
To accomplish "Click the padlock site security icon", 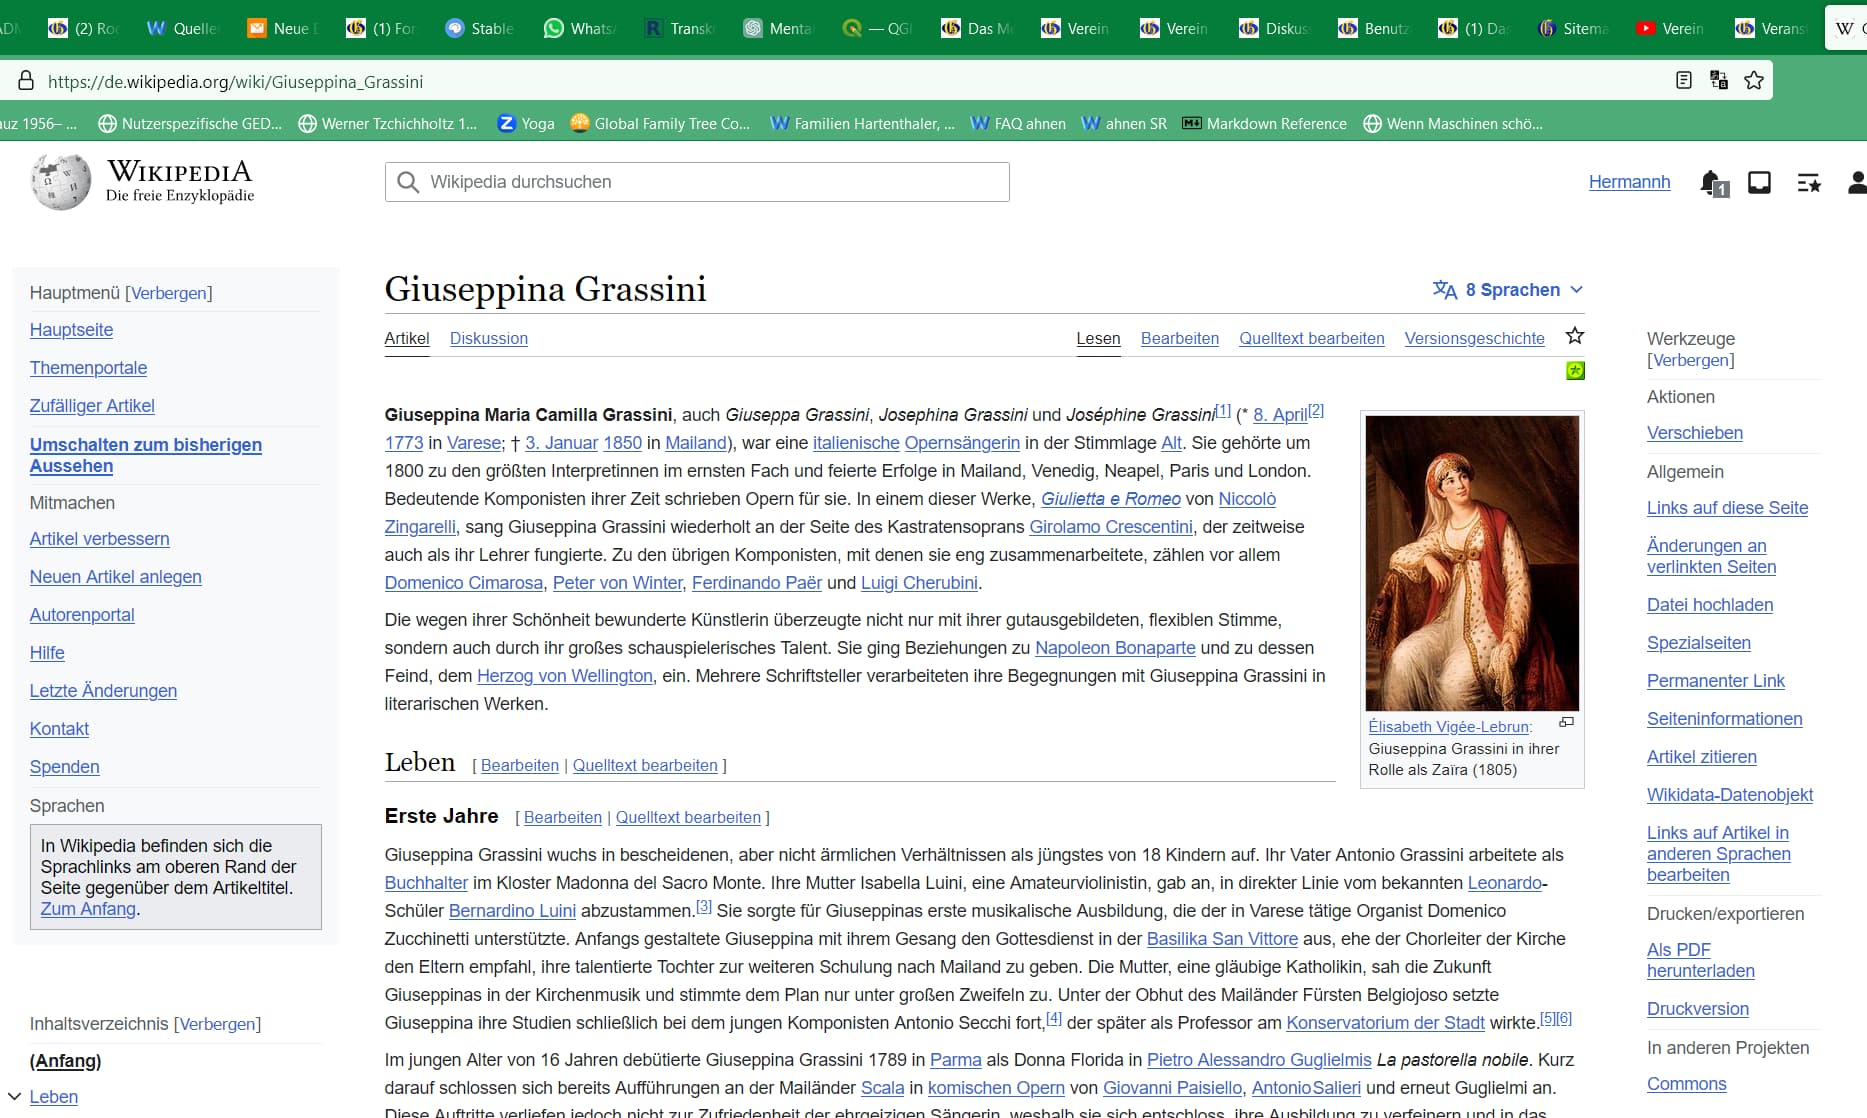I will click(x=26, y=81).
